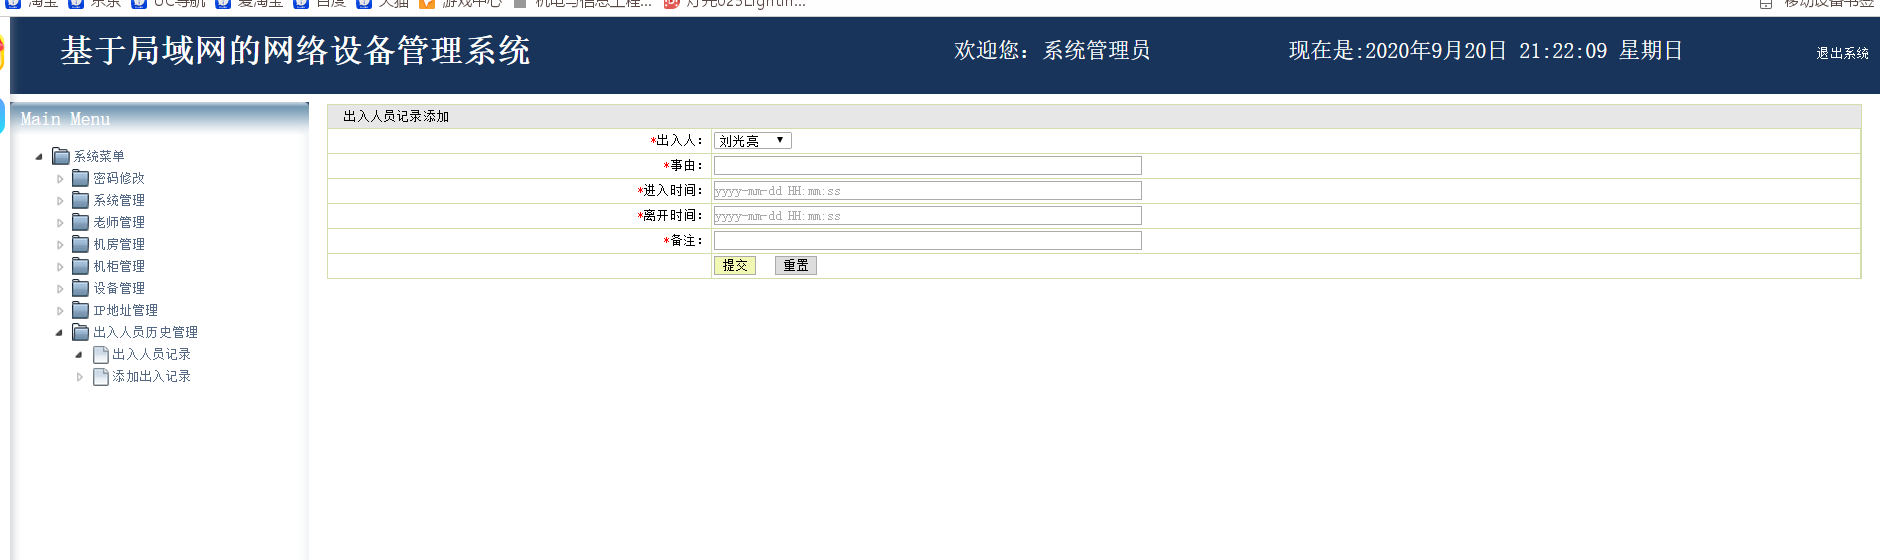This screenshot has height=560, width=1880.
Task: Toggle the arrow beside 添加出入记录
Action: (x=80, y=377)
